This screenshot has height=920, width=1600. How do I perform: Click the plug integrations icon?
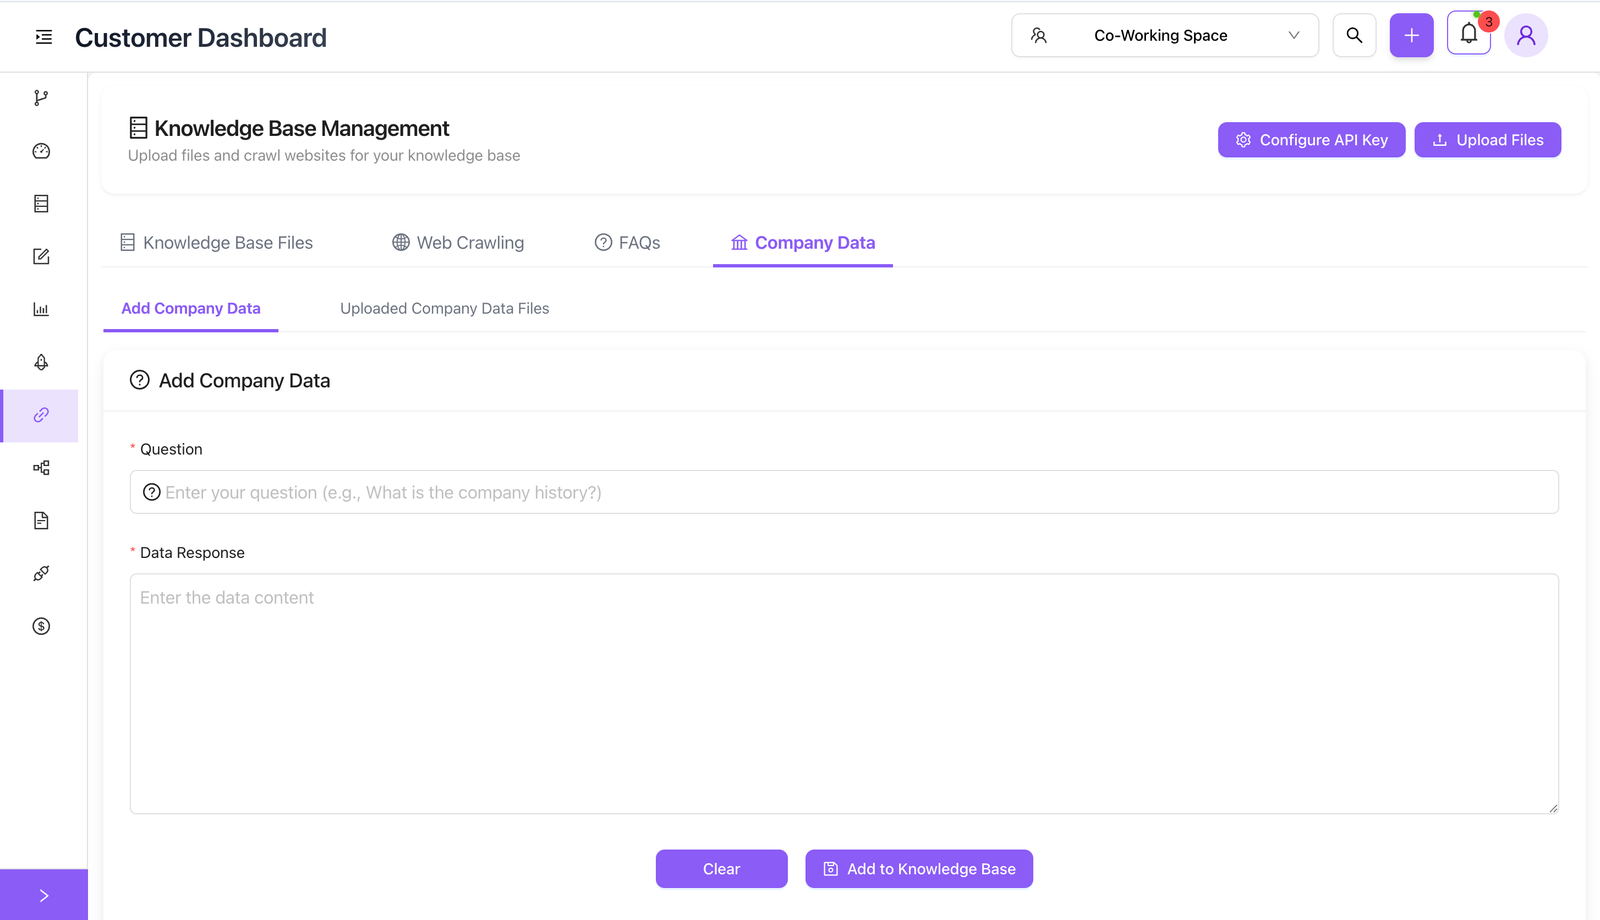[x=40, y=573]
